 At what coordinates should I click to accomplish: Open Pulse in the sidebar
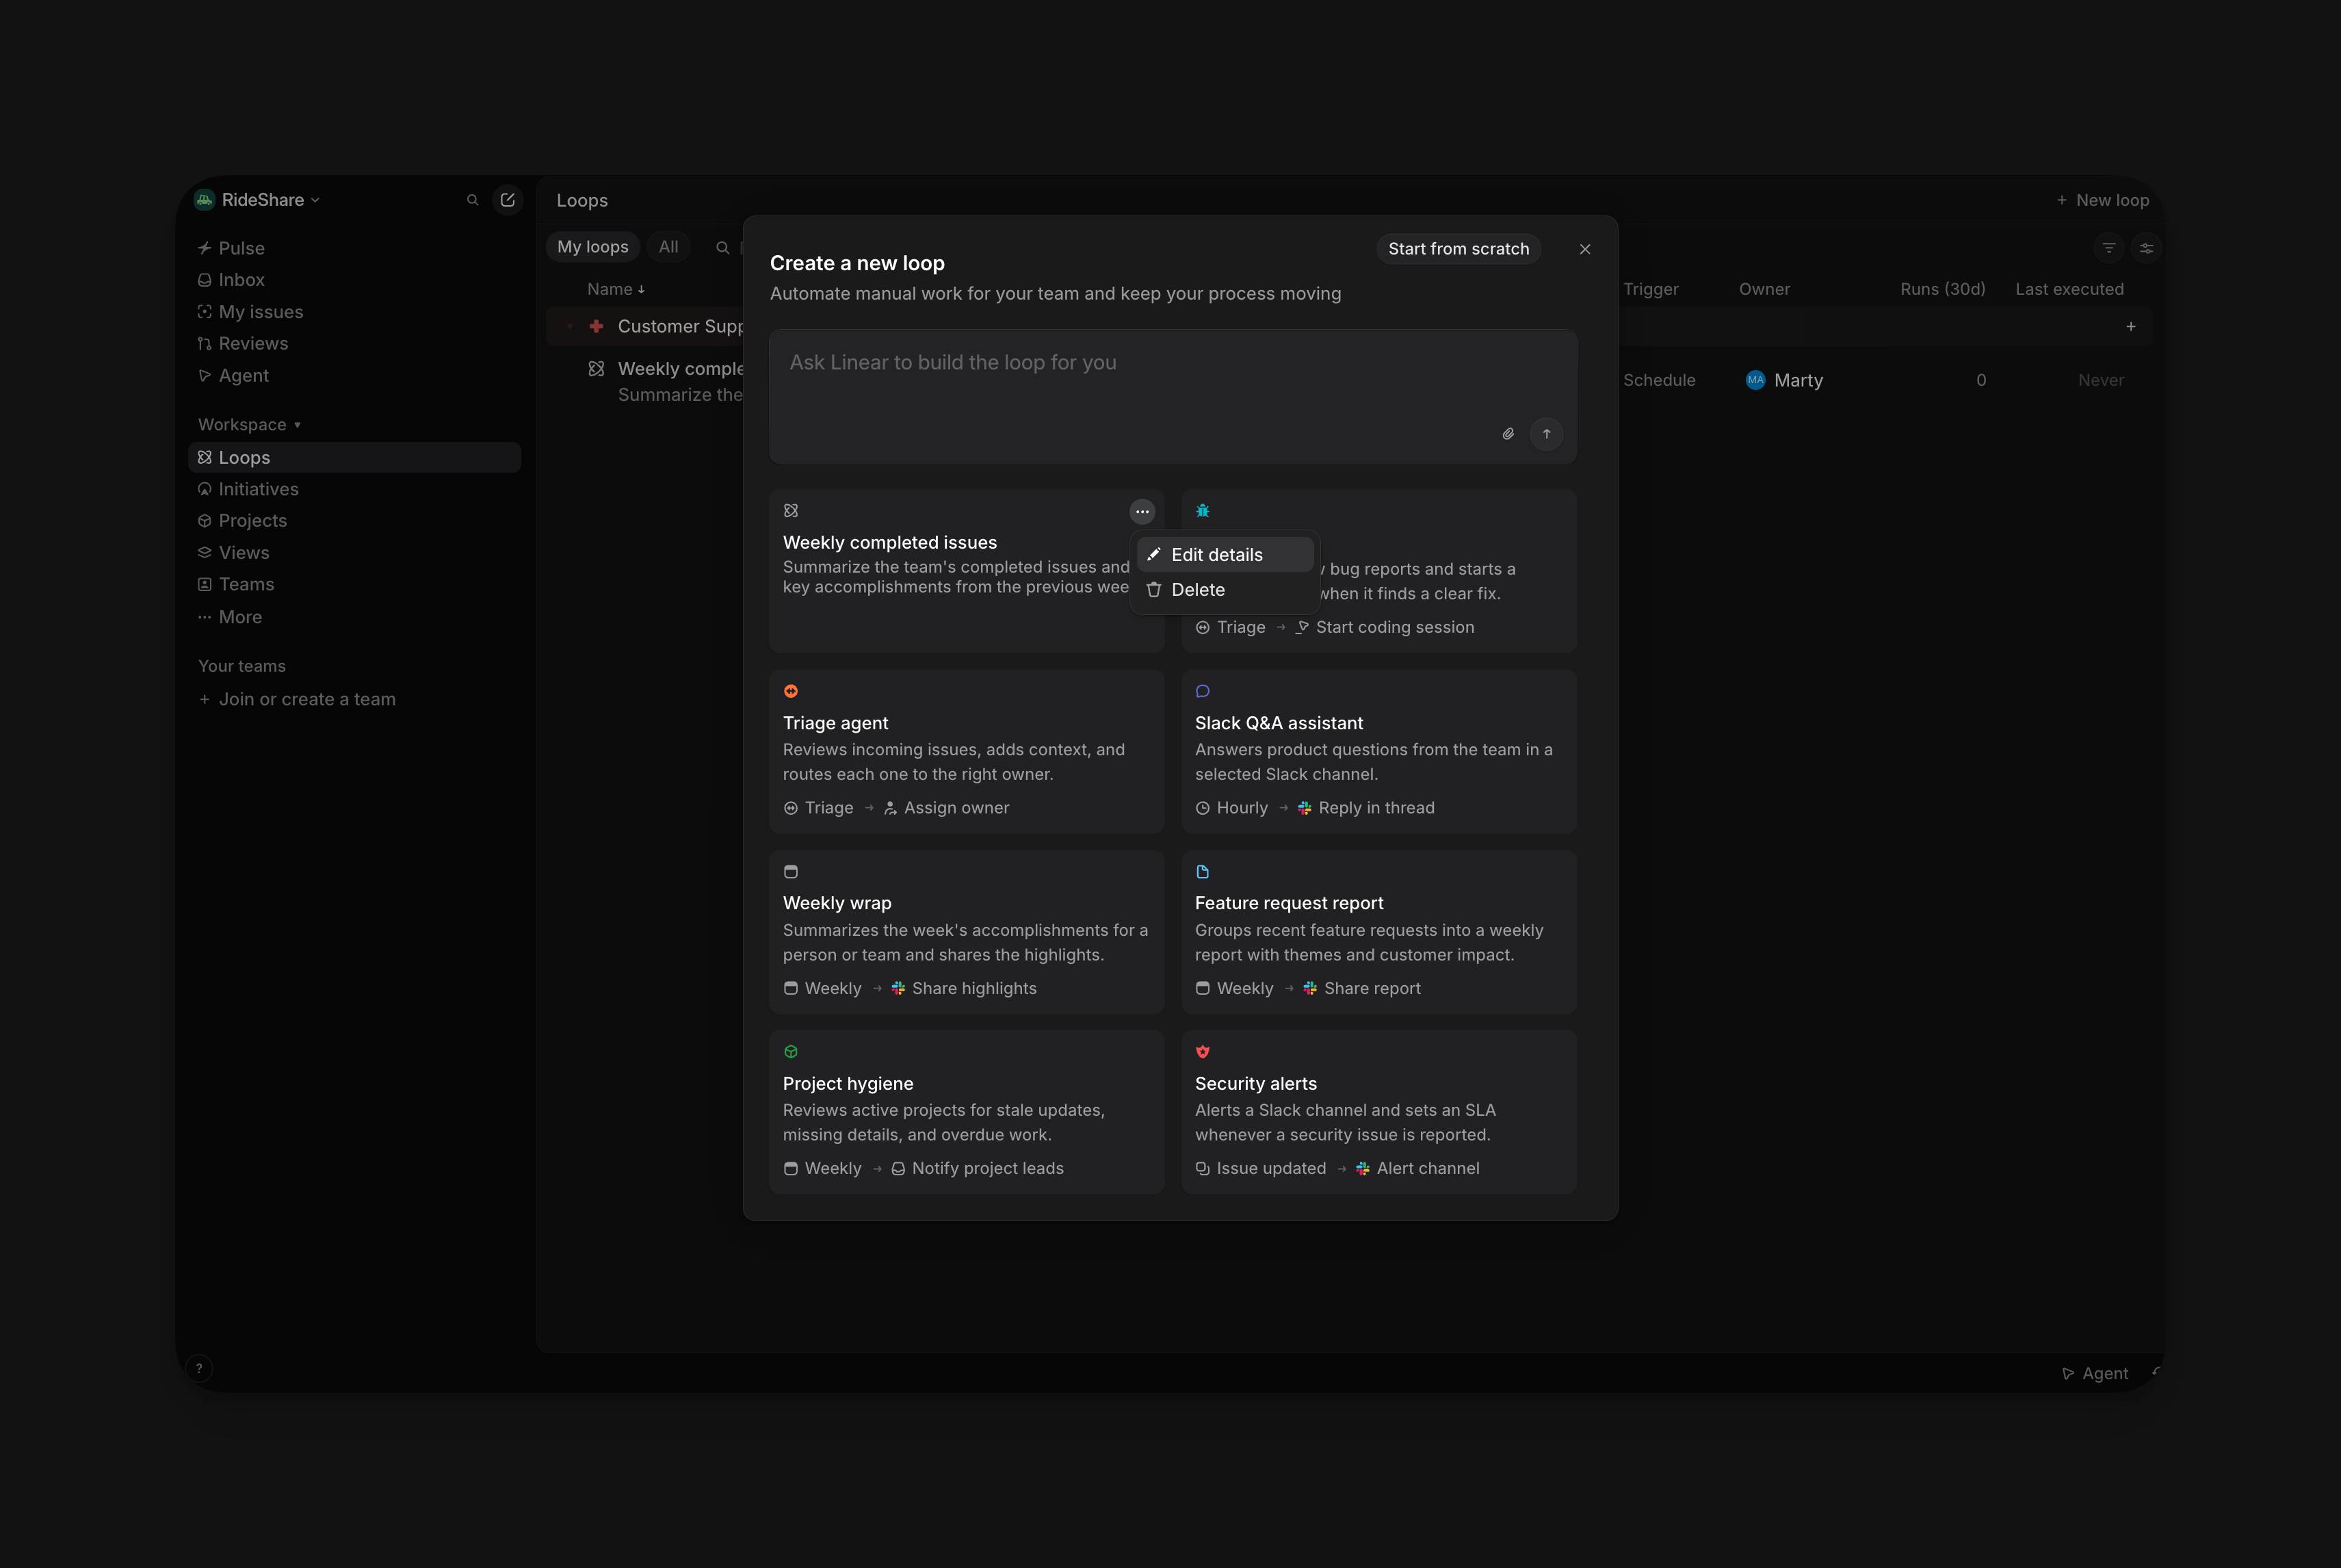tap(354, 248)
